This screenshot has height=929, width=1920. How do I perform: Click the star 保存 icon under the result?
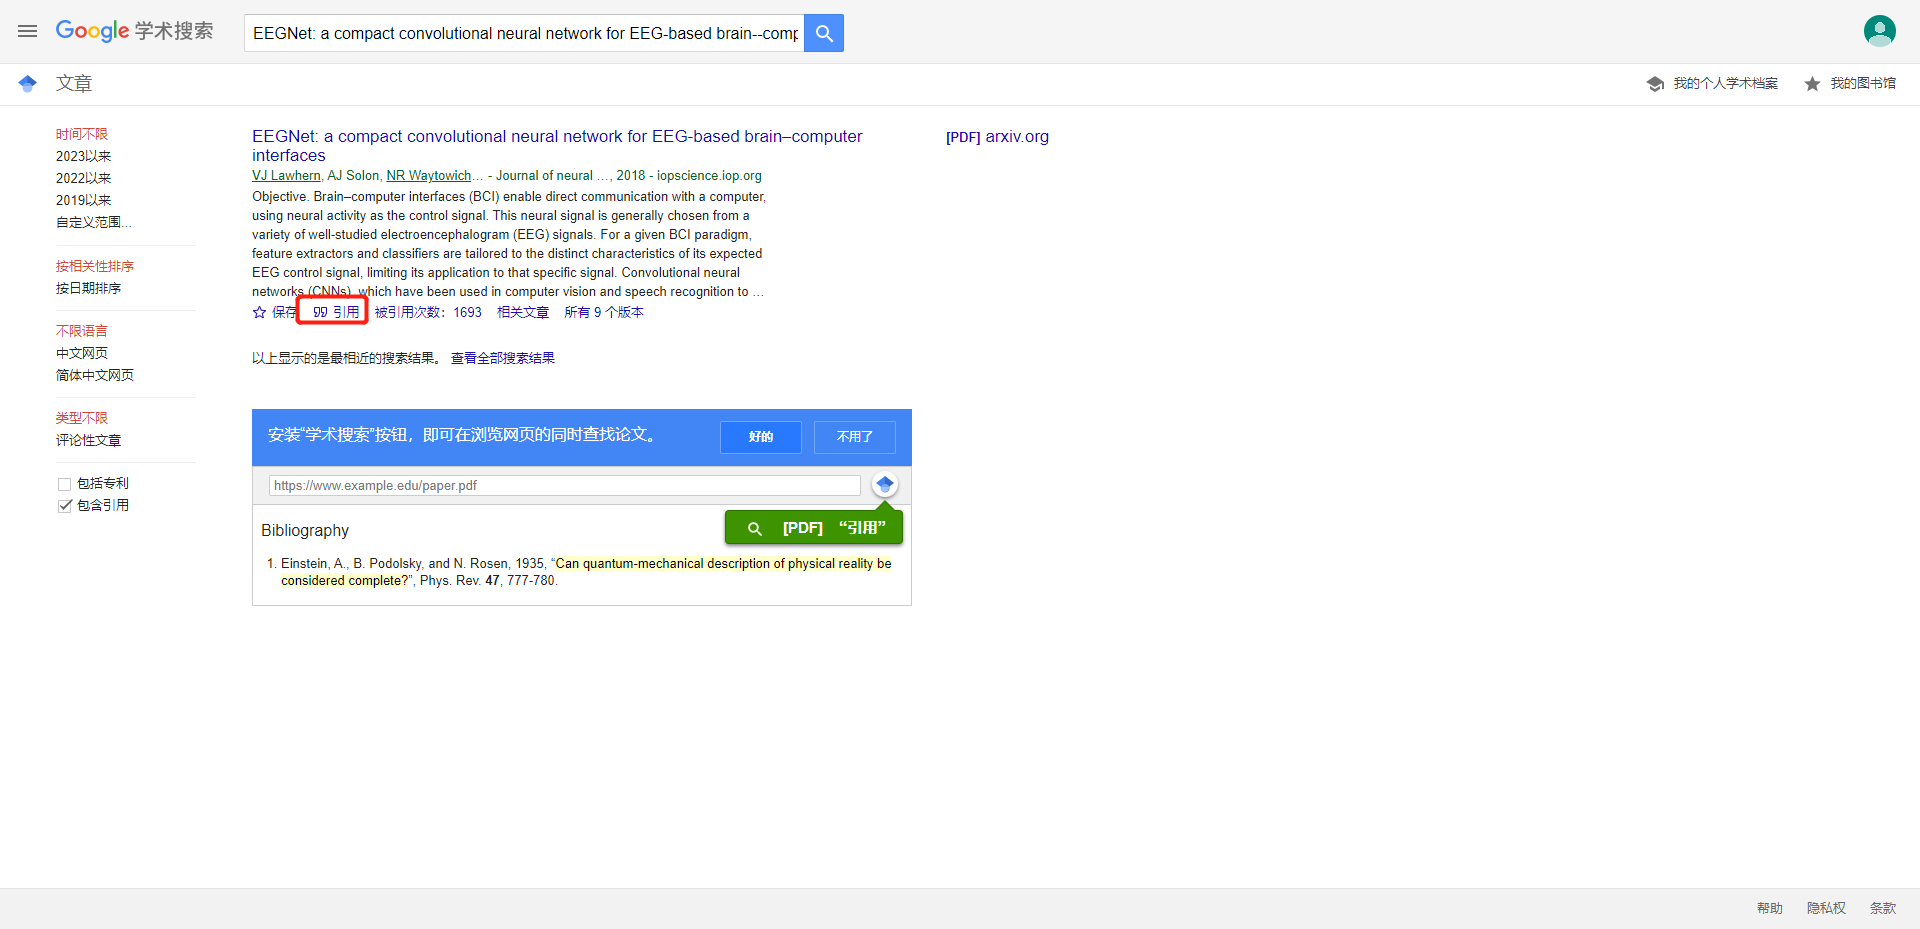pyautogui.click(x=260, y=312)
